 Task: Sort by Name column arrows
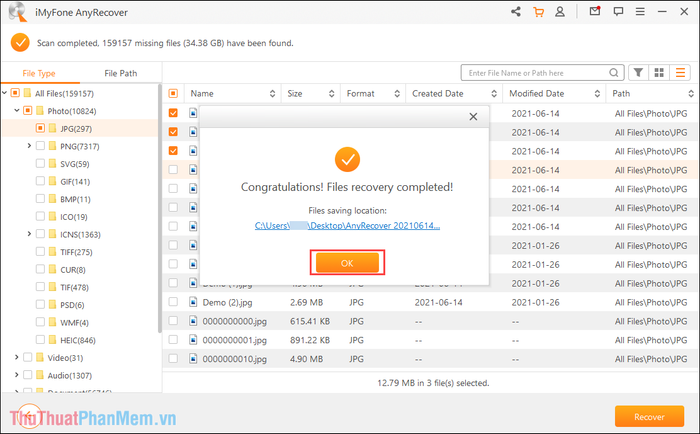tap(272, 93)
